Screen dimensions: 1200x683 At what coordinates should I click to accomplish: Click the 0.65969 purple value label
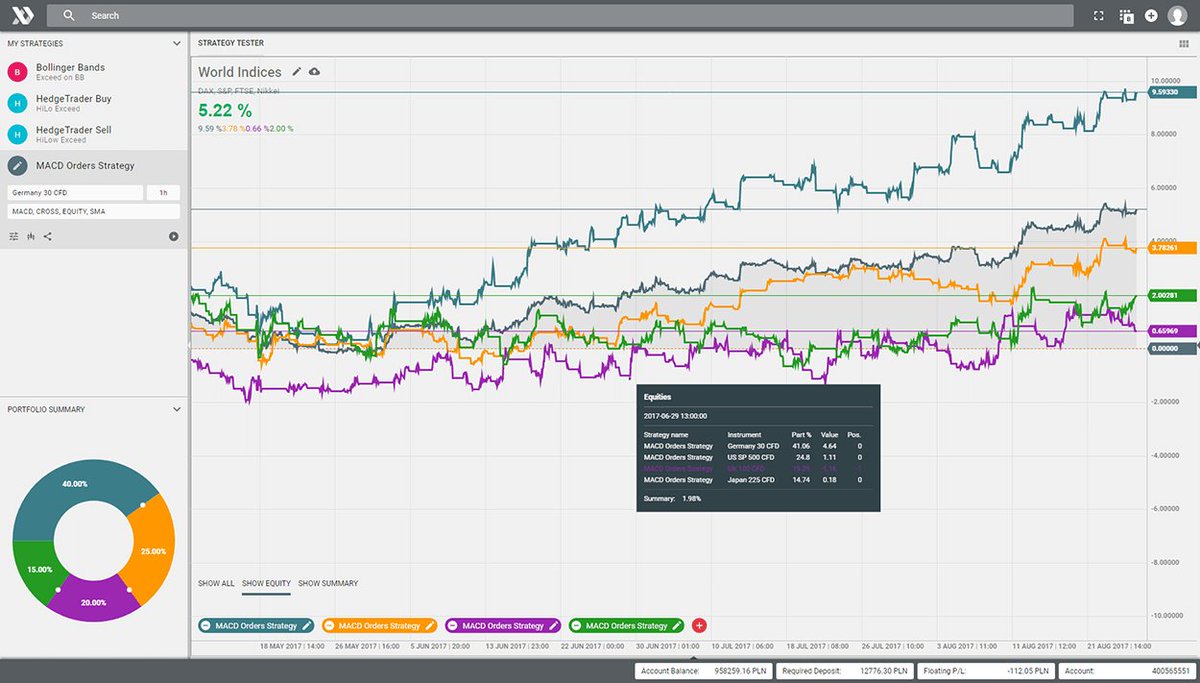[1171, 331]
